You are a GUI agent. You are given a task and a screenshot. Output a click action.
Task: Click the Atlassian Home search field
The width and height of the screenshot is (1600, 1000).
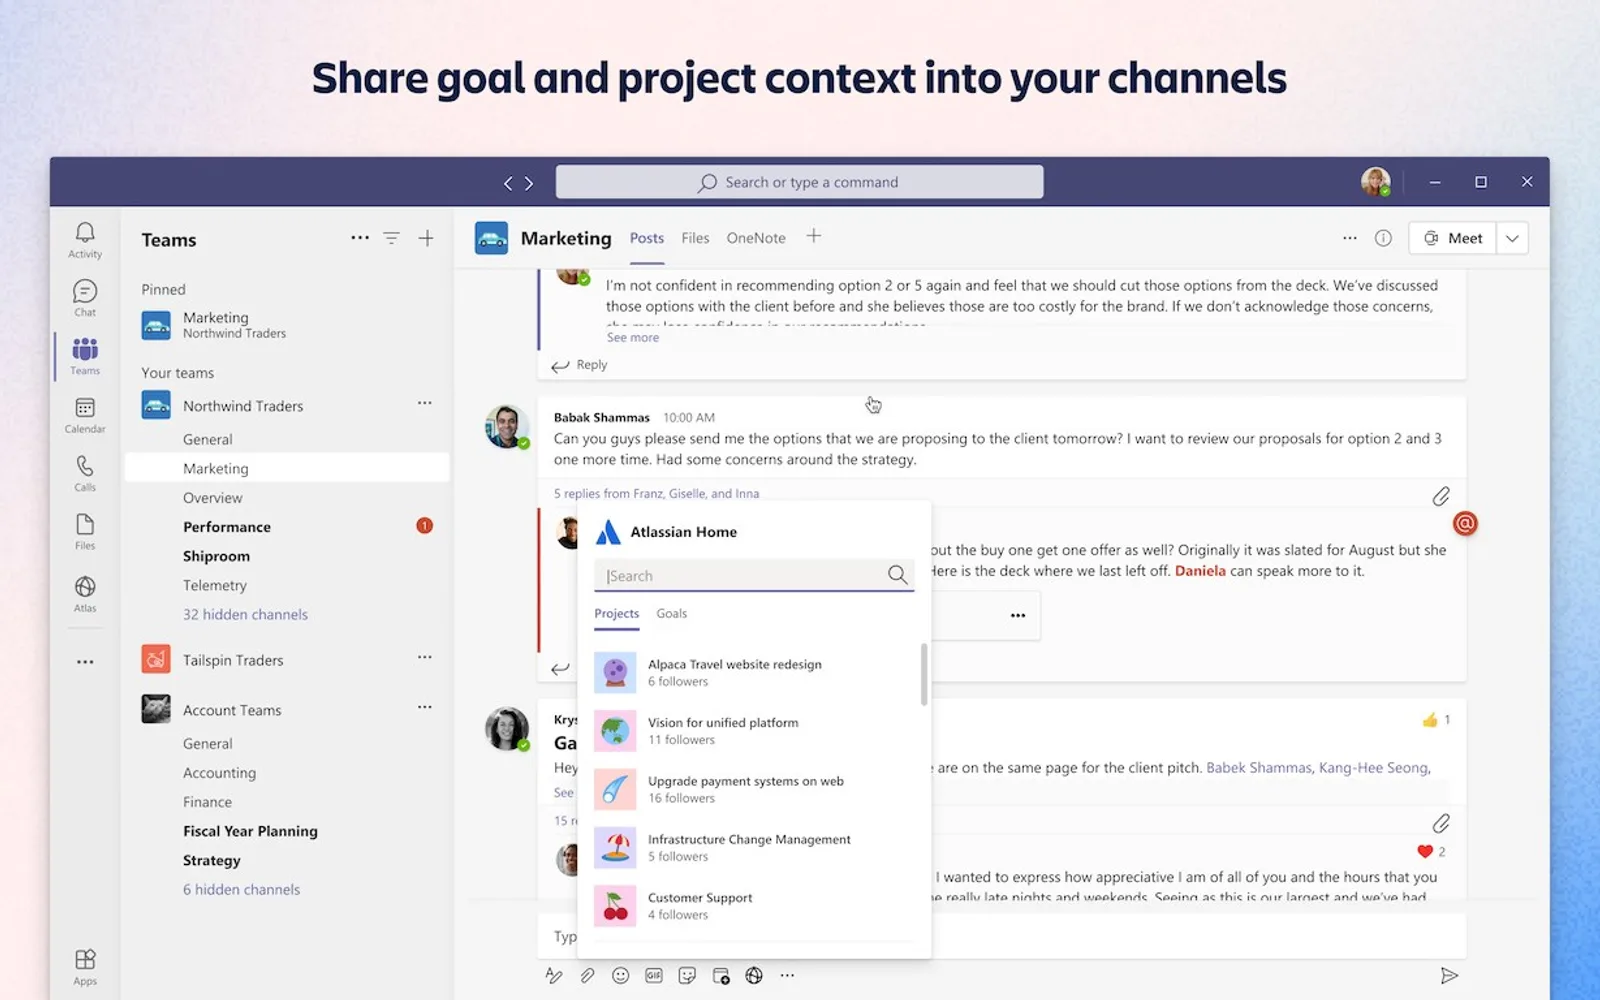click(x=754, y=575)
